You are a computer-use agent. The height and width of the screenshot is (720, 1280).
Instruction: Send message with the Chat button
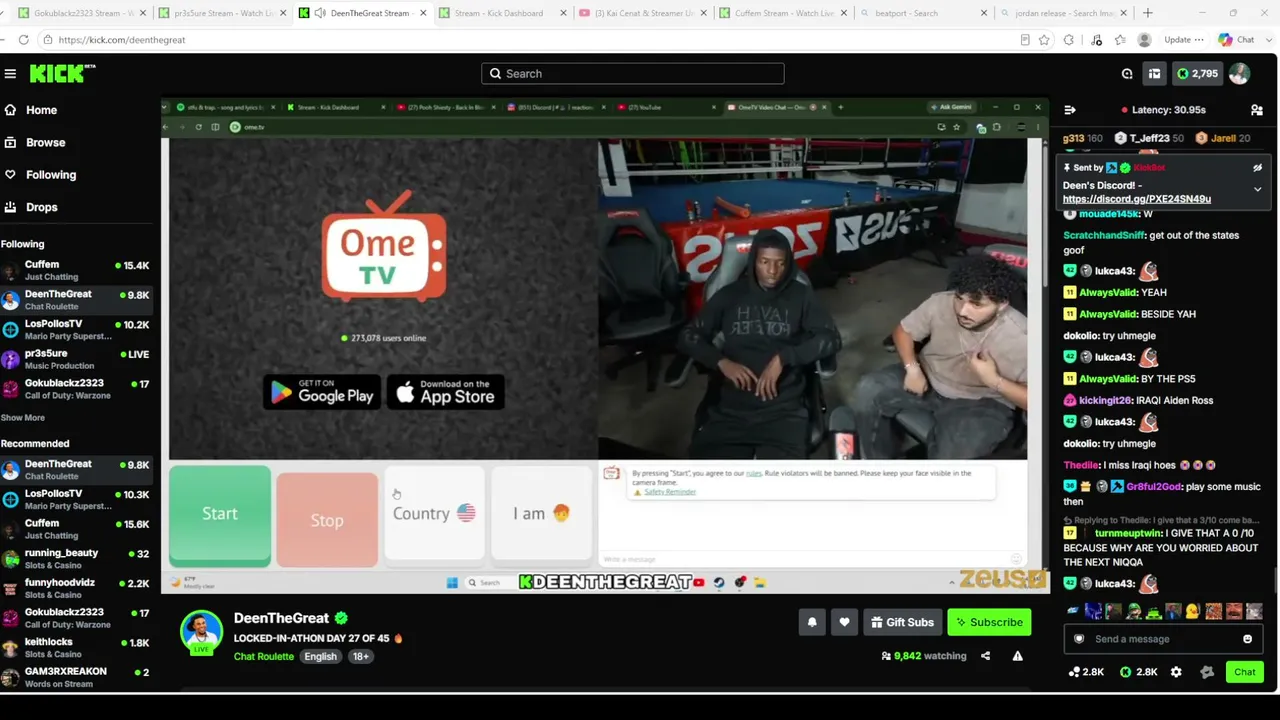click(1245, 672)
